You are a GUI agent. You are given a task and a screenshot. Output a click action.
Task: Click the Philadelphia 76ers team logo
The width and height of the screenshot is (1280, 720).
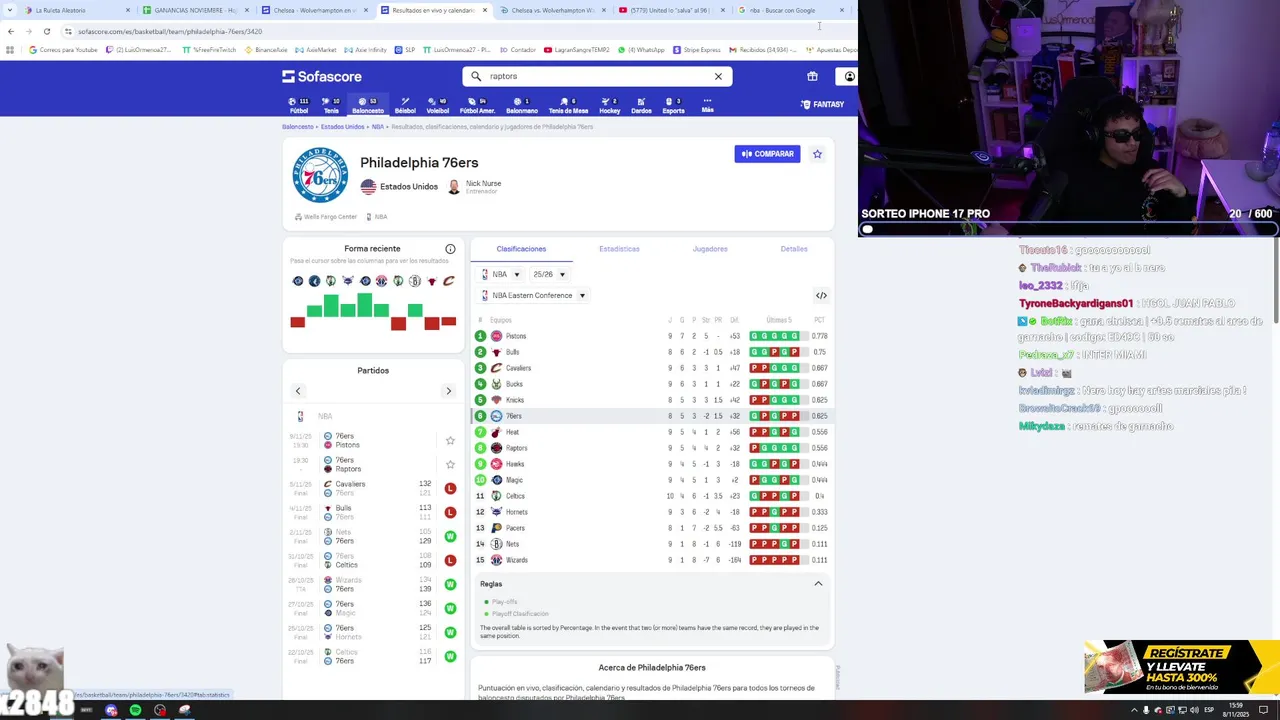320,175
